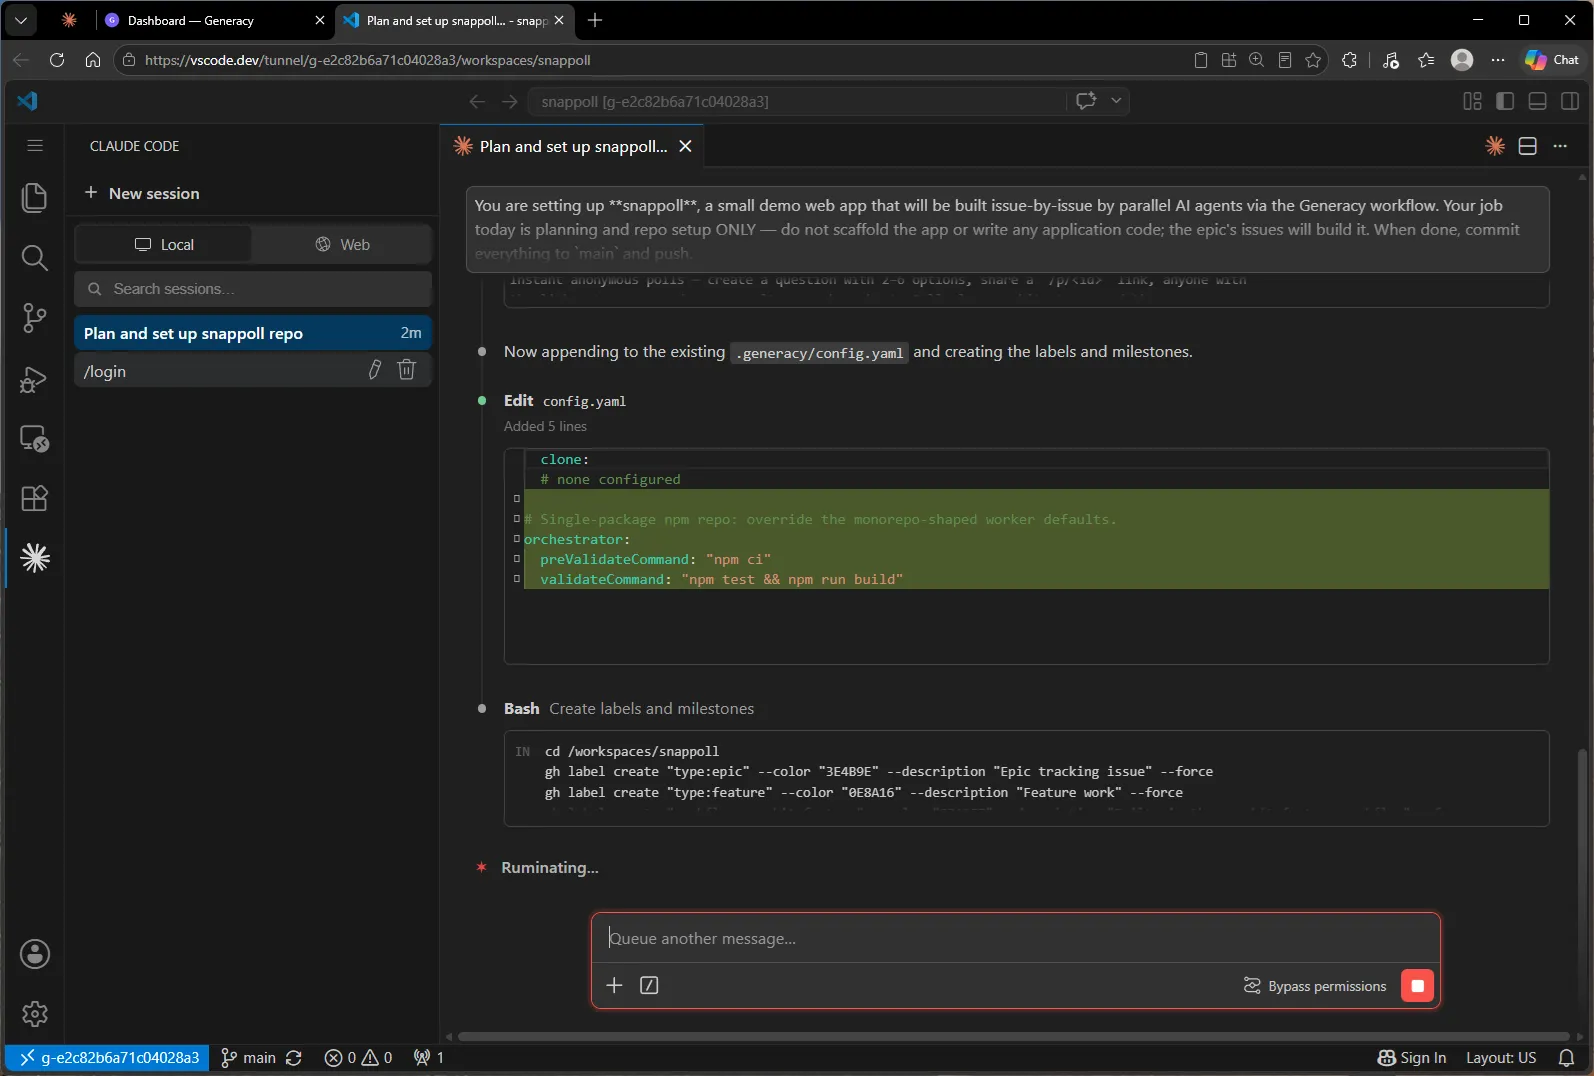Open the chat icon beside command center

click(x=1086, y=101)
